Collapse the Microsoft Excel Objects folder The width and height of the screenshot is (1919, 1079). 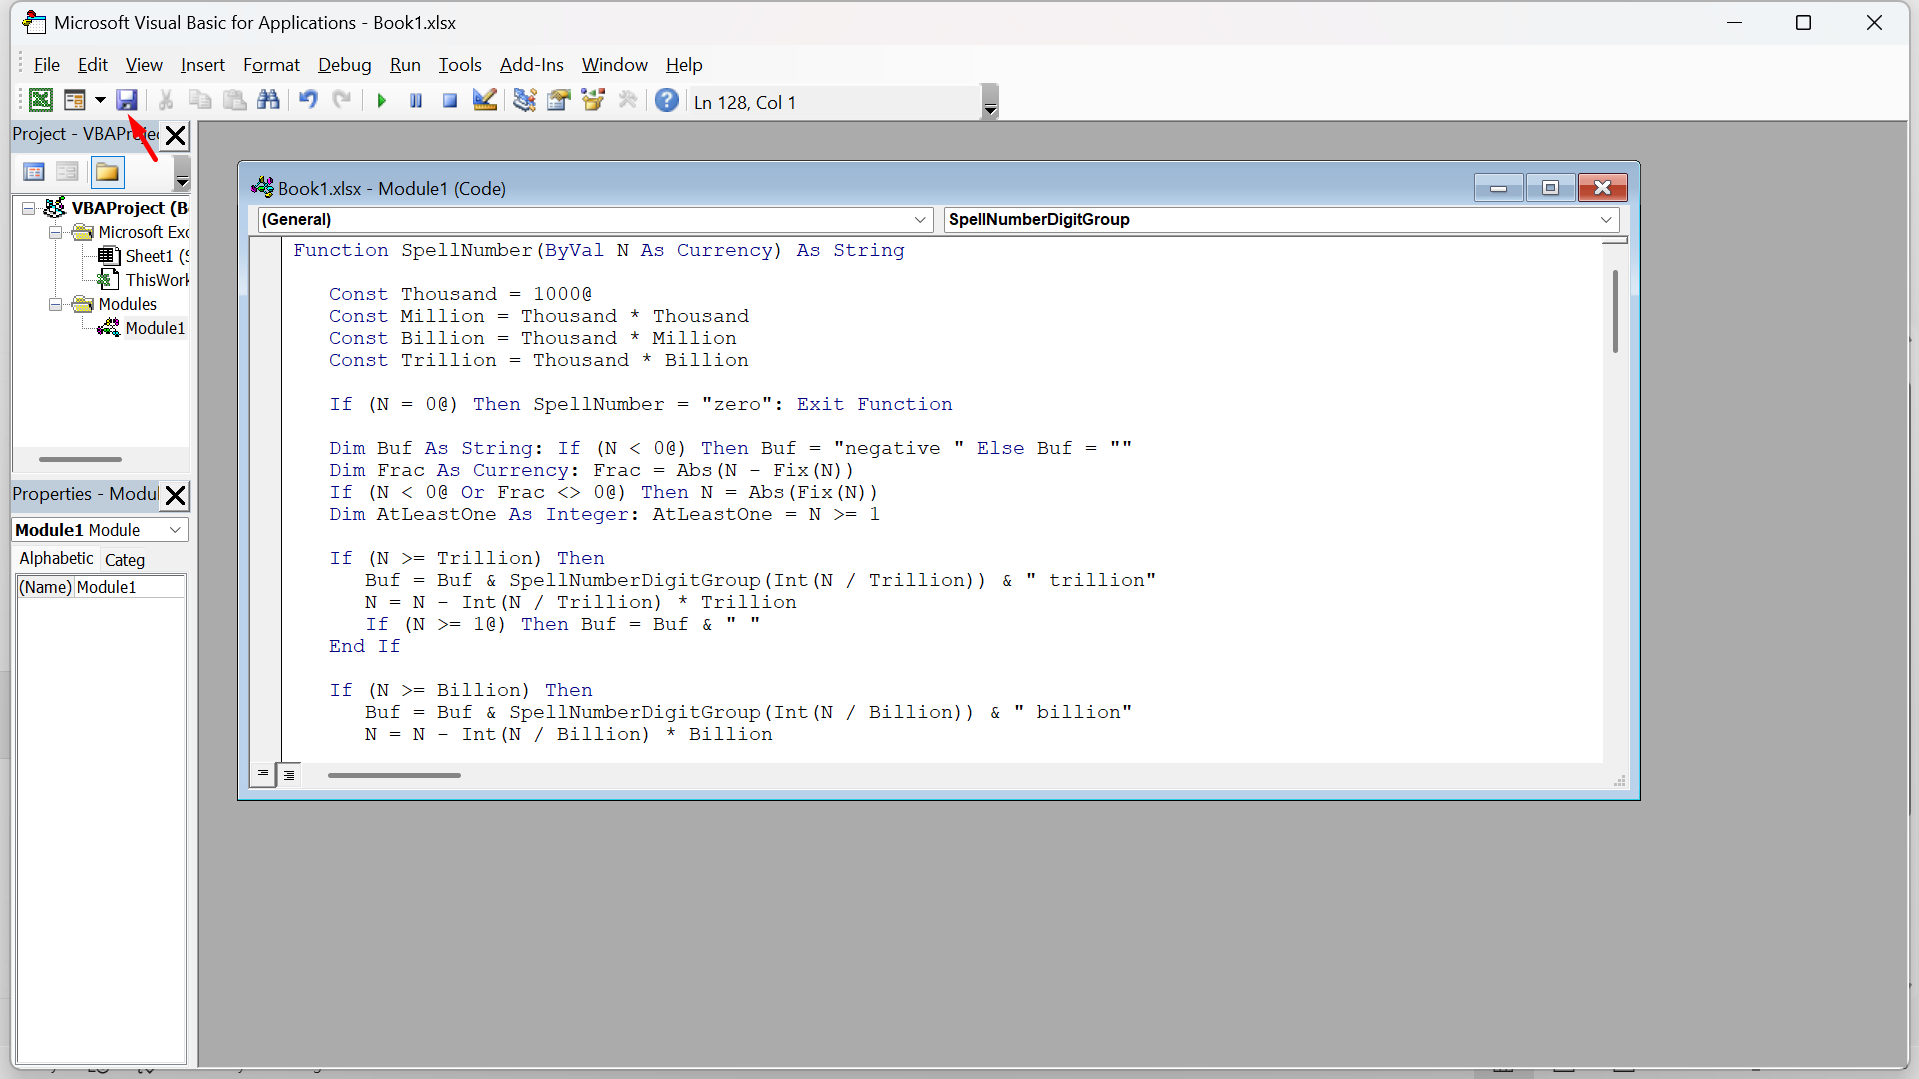pyautogui.click(x=56, y=232)
